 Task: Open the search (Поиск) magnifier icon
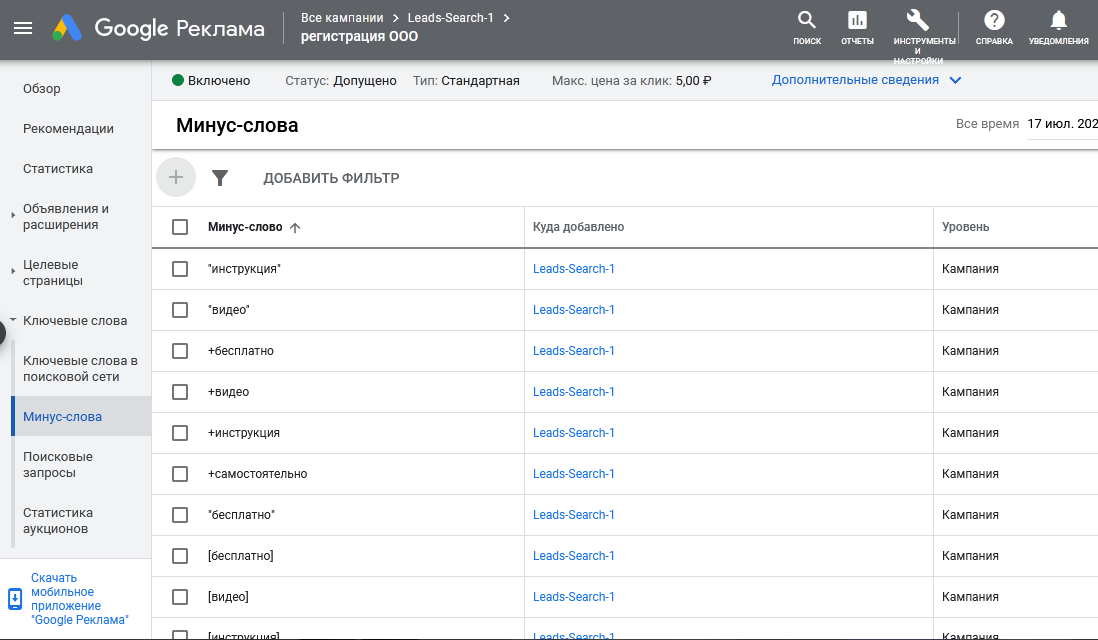807,20
